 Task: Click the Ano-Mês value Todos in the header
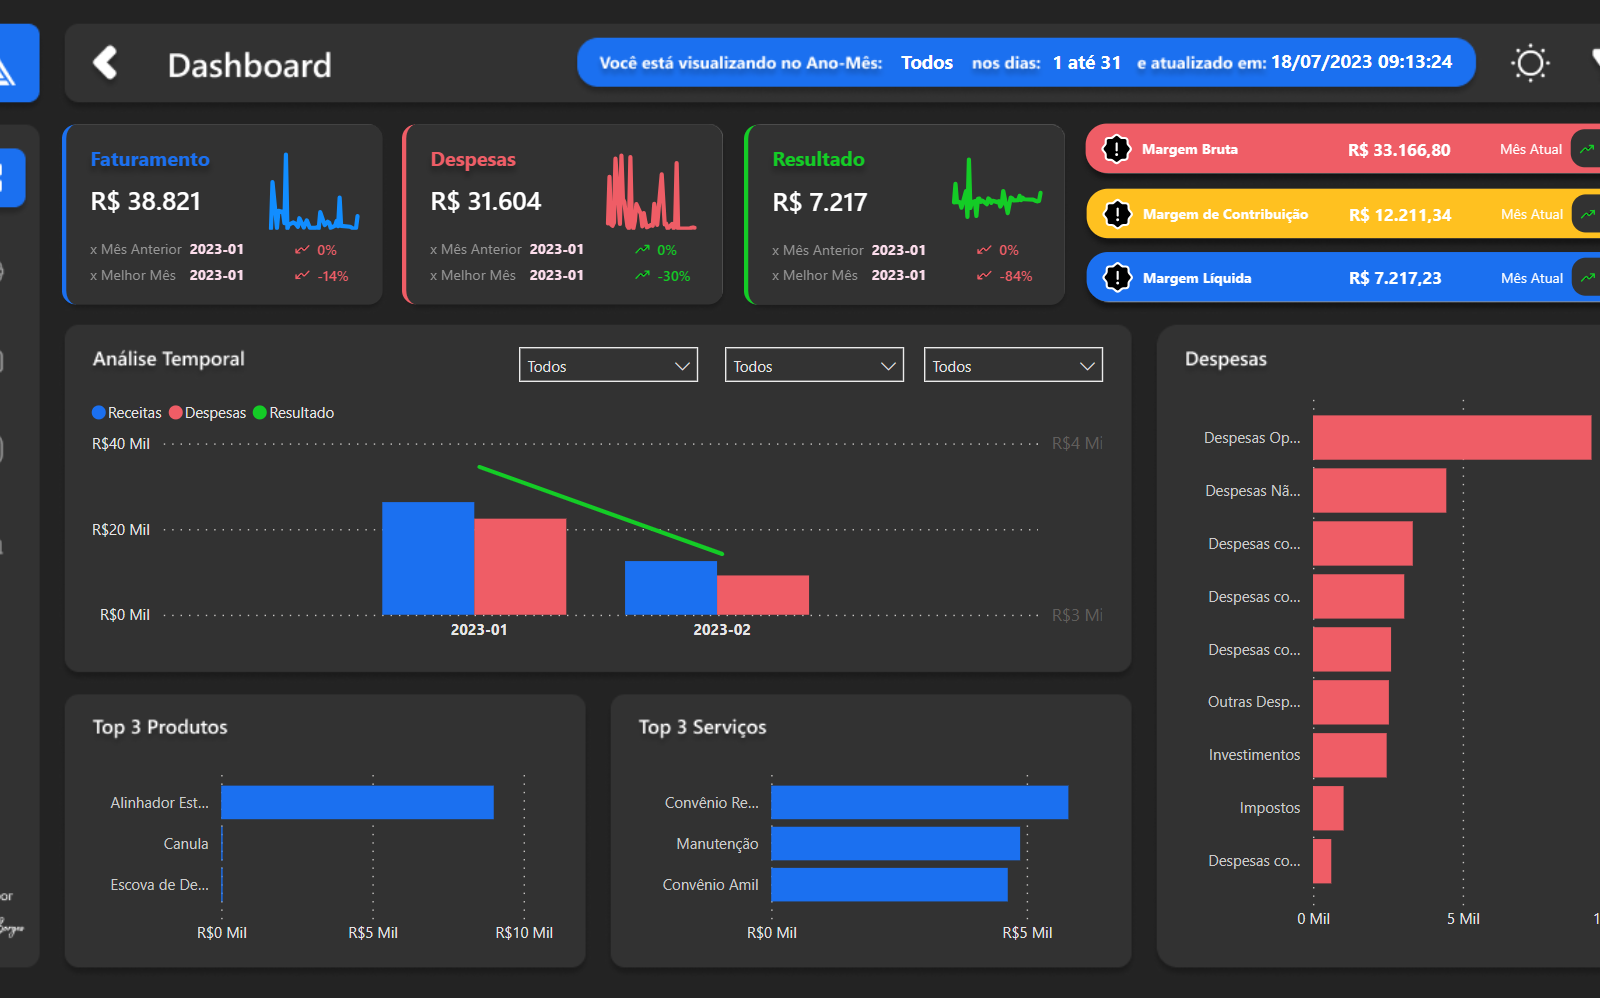[927, 63]
